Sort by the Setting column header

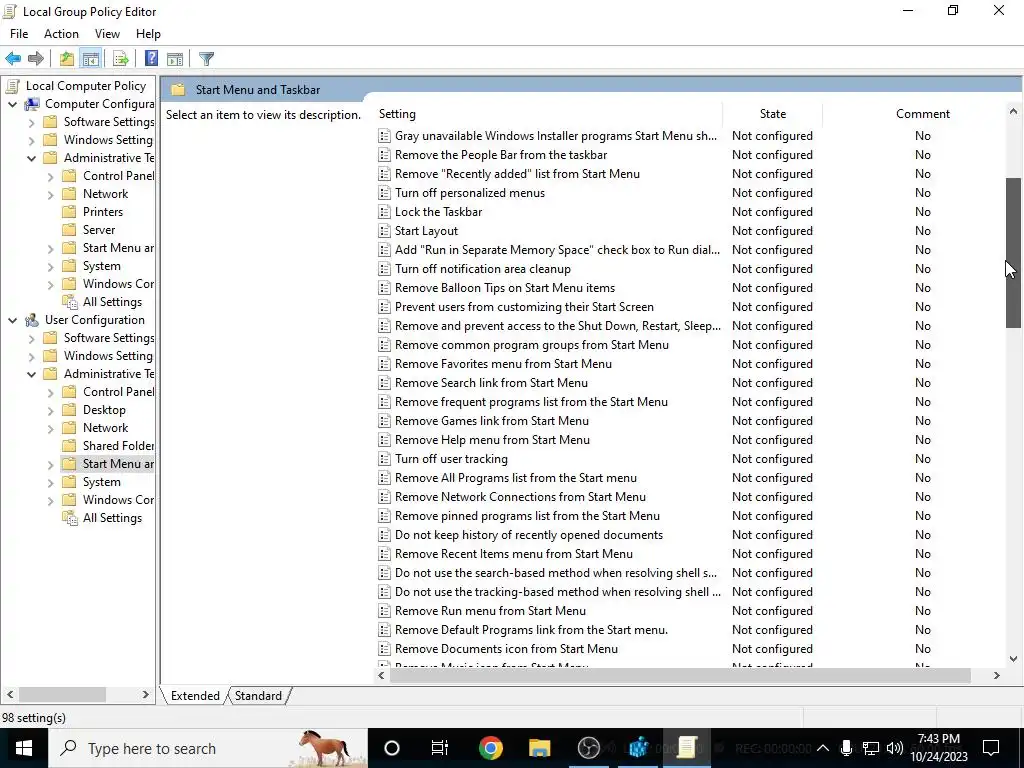549,114
